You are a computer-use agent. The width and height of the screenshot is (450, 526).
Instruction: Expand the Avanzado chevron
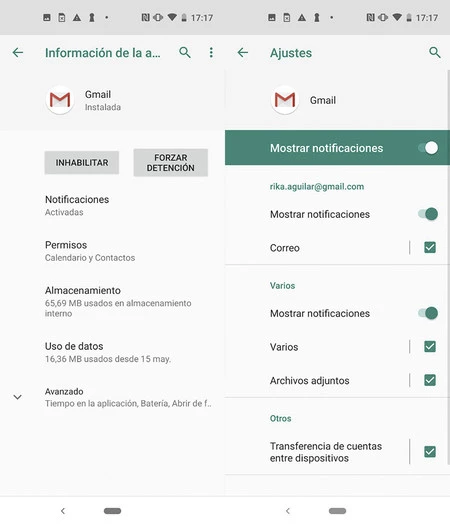17,397
